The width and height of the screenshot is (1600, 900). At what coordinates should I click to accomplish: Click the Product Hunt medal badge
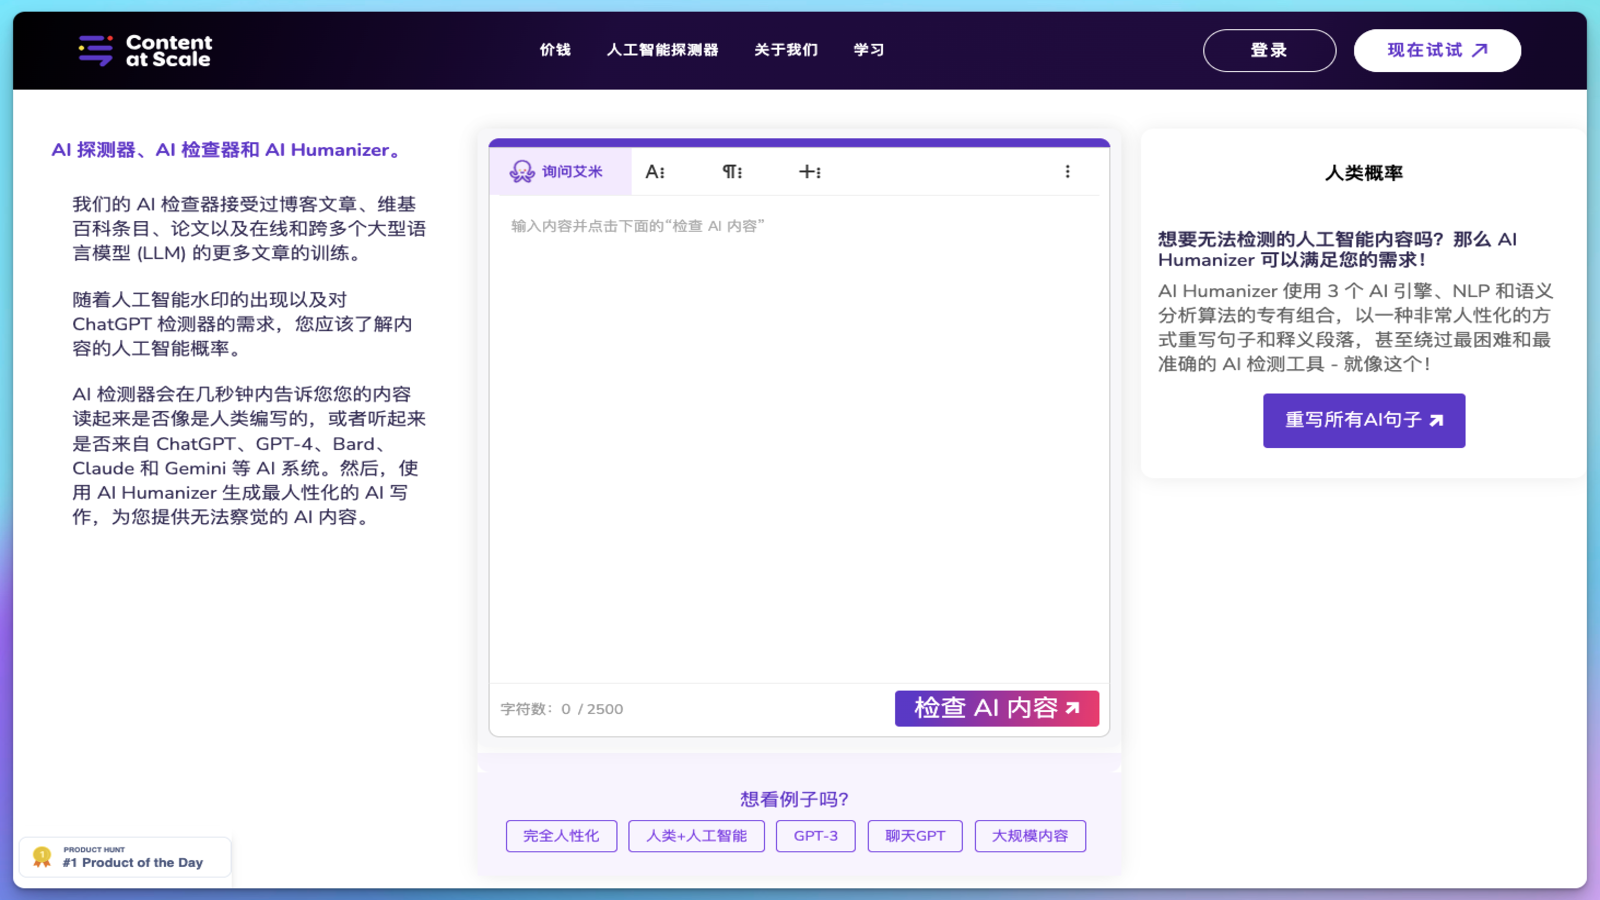pyautogui.click(x=41, y=856)
